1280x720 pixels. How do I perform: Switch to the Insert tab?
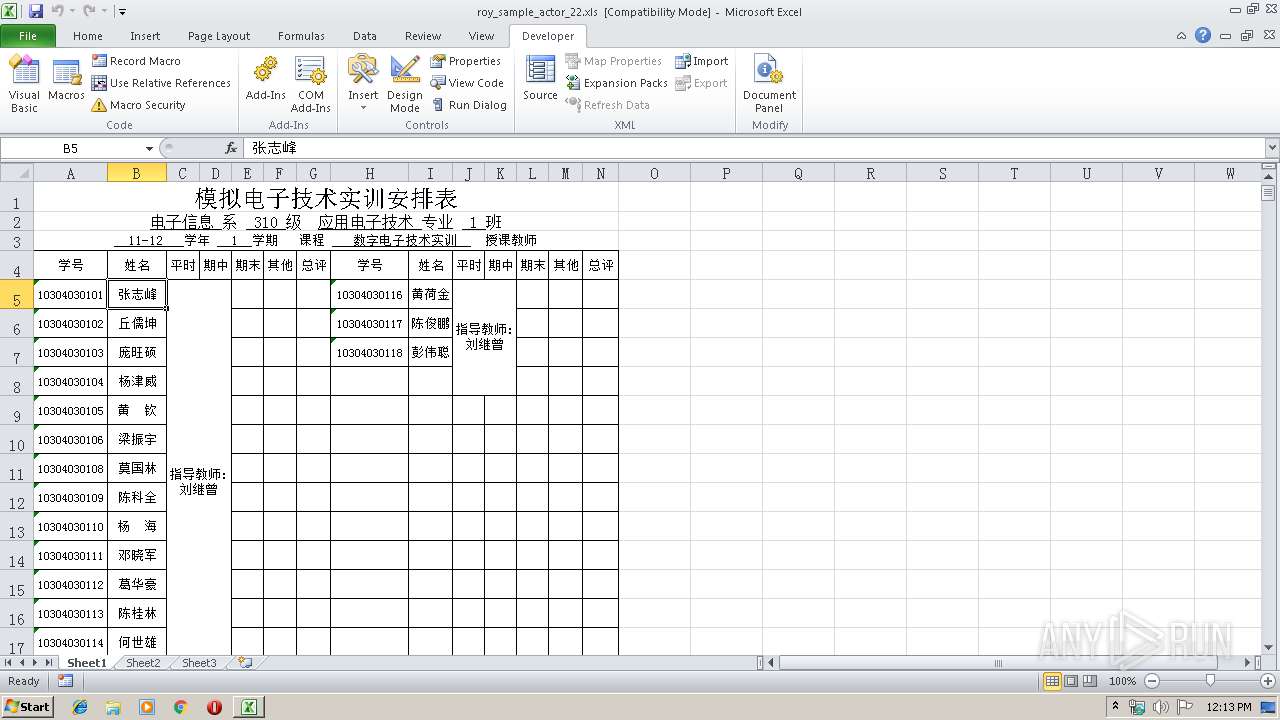tap(145, 35)
